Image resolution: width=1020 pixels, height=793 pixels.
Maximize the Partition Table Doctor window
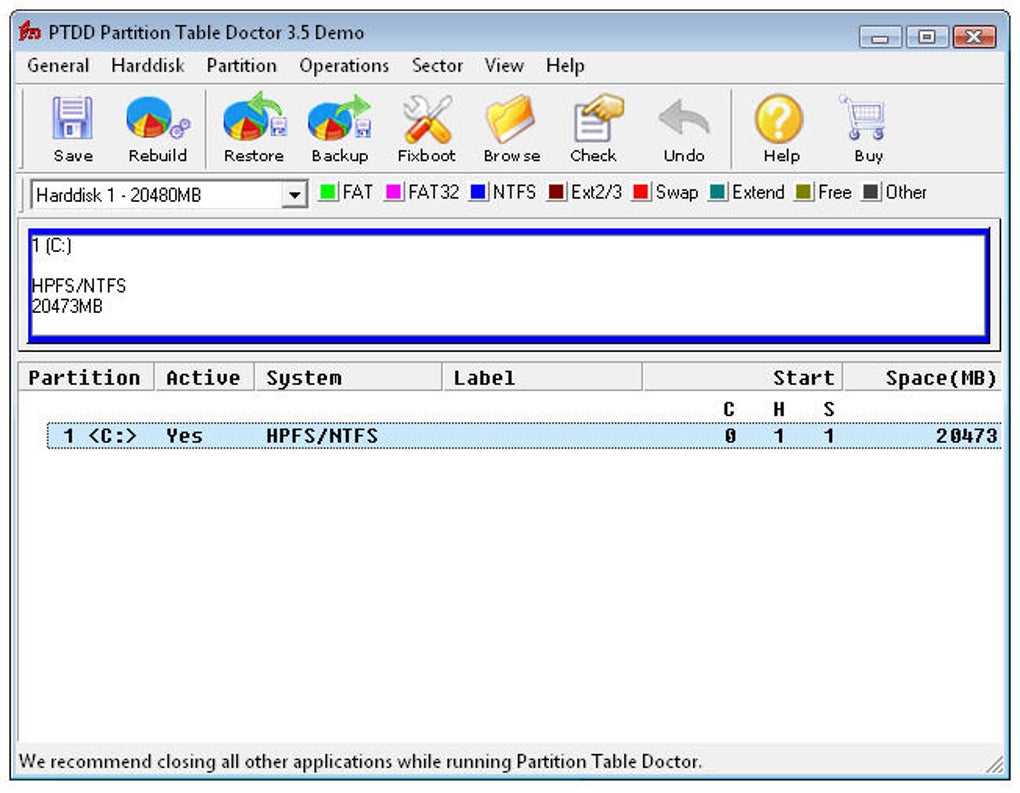pos(927,37)
